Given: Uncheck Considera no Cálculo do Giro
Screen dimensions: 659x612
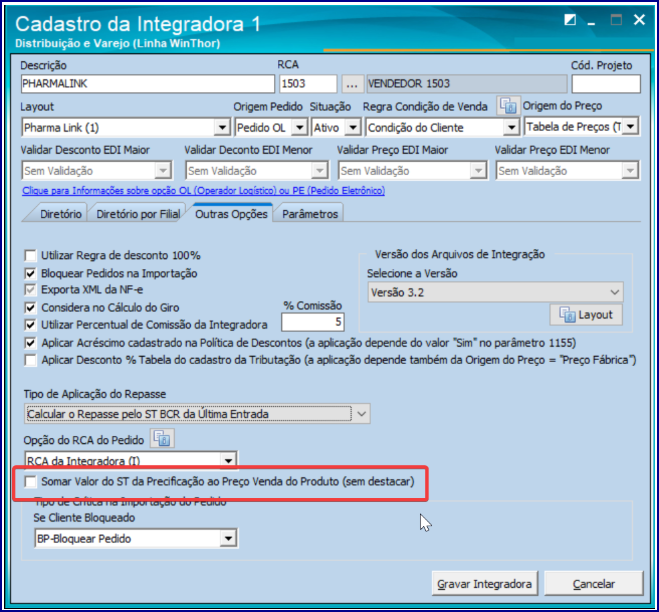Looking at the screenshot, I should coord(30,308).
